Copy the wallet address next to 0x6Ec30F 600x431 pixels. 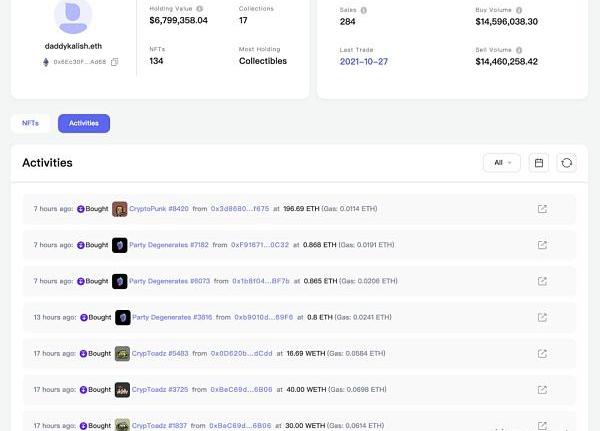(115, 62)
